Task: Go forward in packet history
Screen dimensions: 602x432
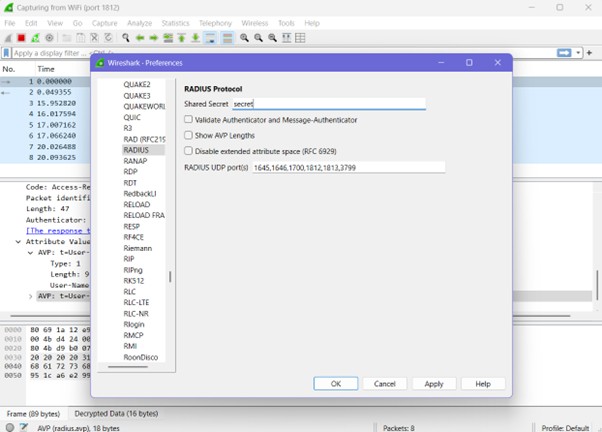Action: coord(154,38)
